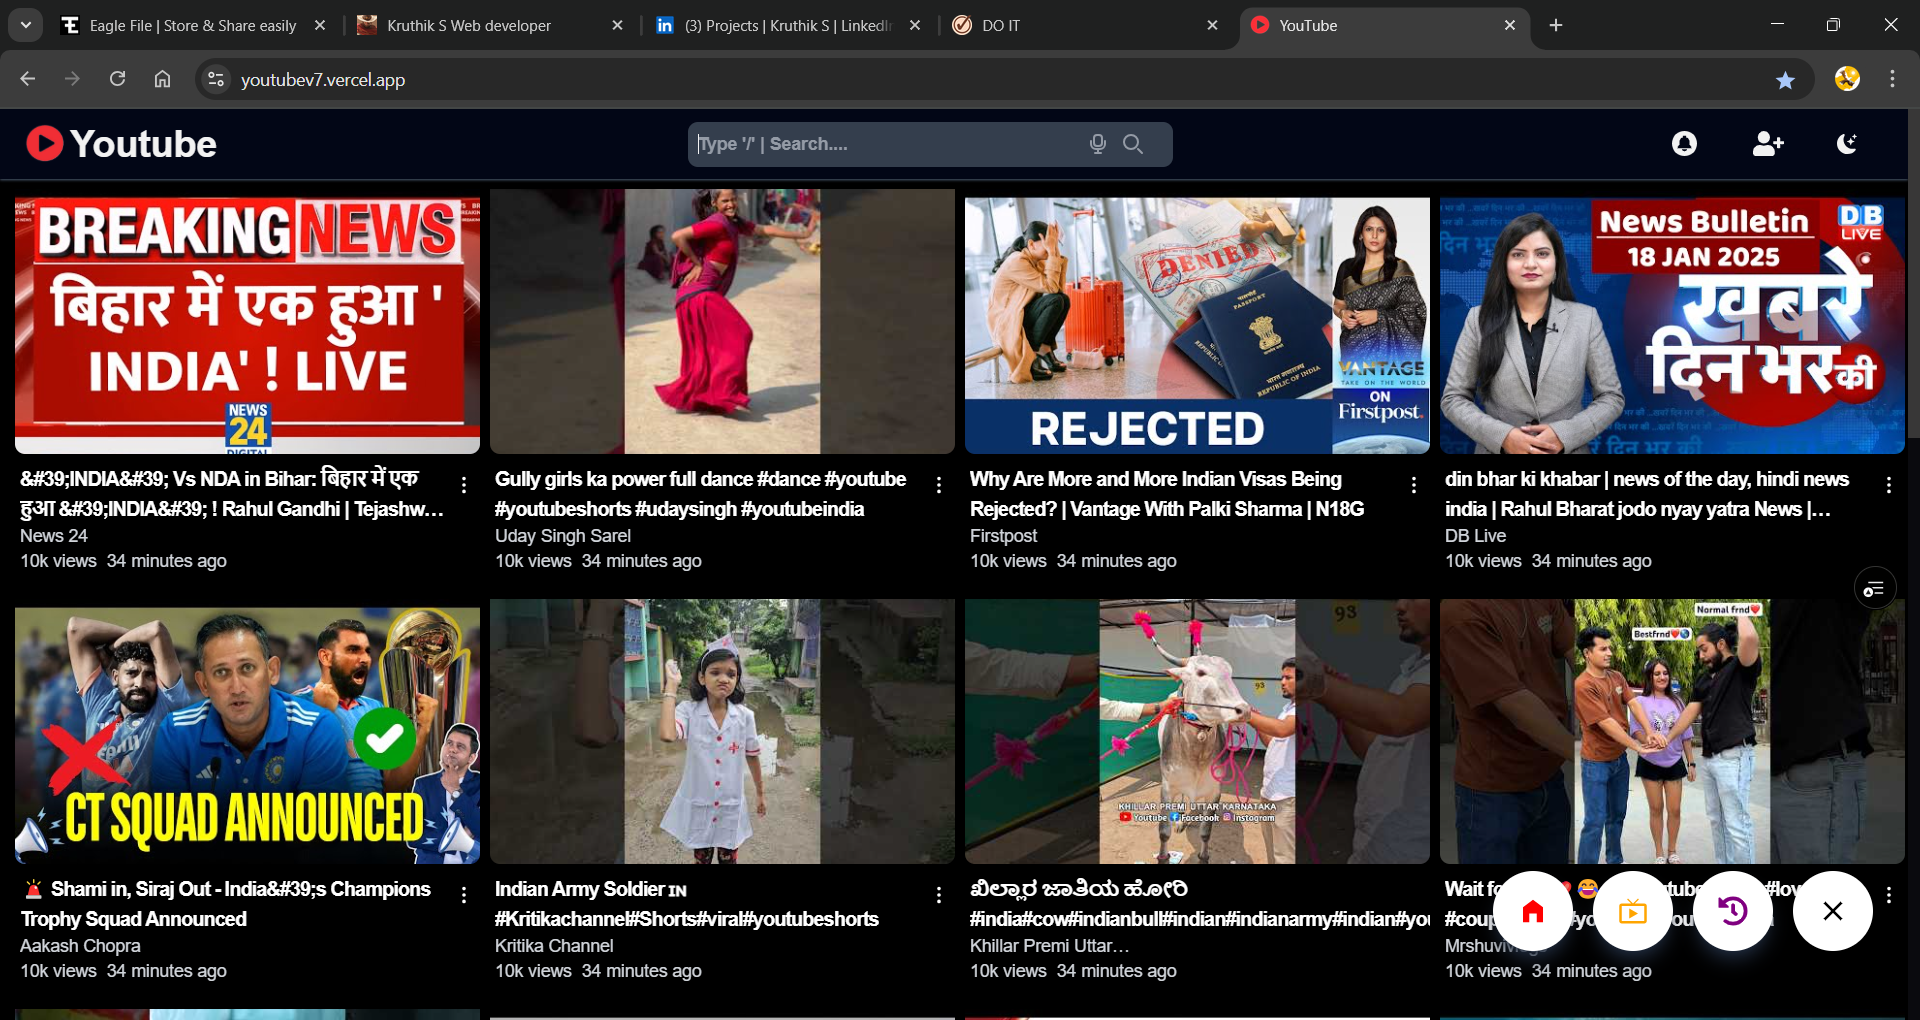
Task: Click the magnifying glass search icon
Action: point(1133,144)
